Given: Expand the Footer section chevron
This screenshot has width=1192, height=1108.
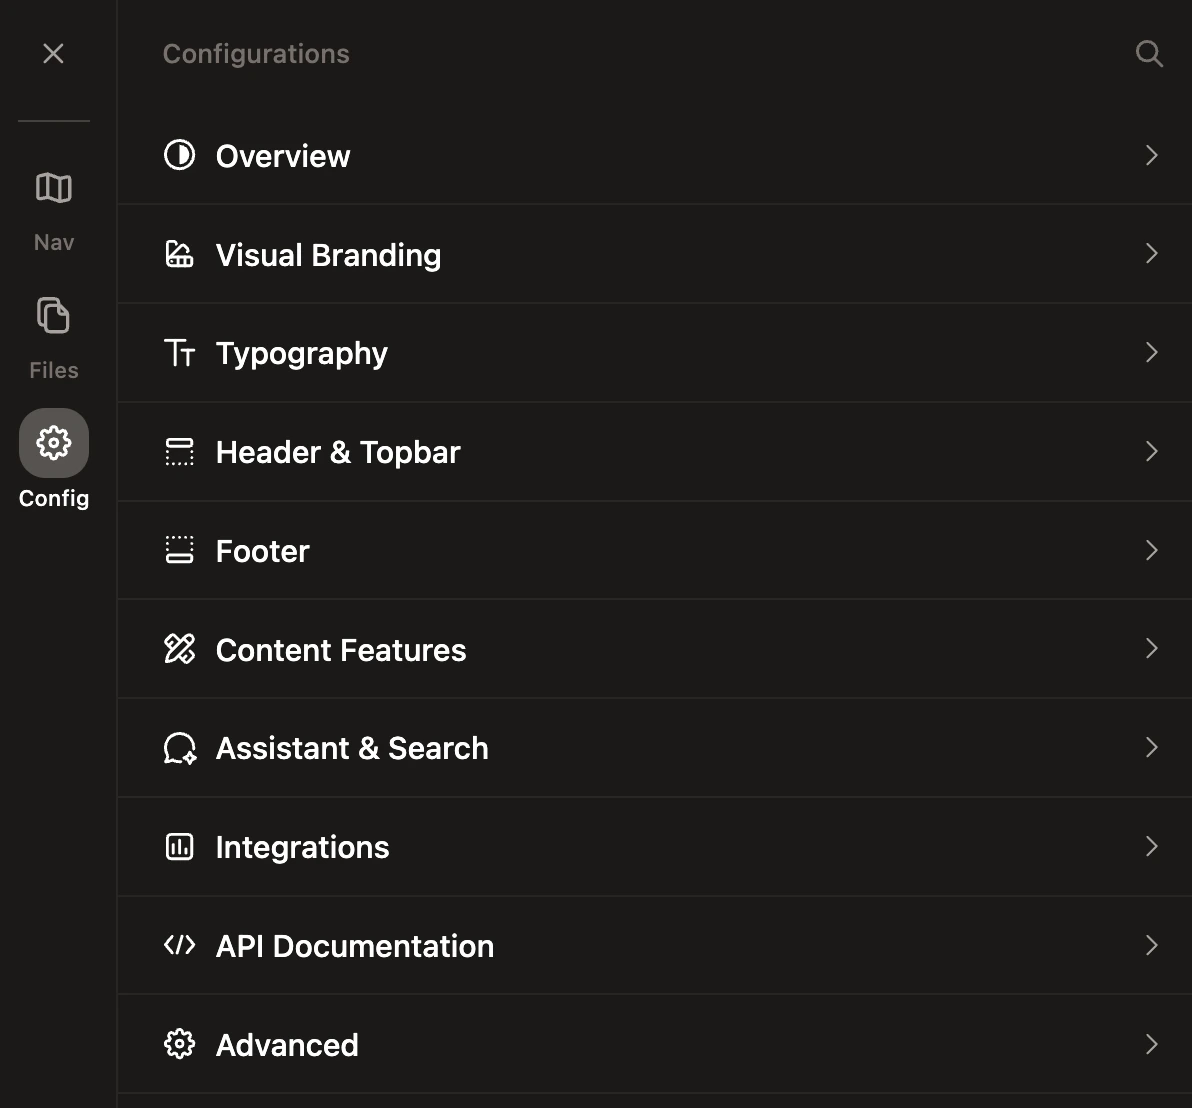Looking at the screenshot, I should coord(1151,550).
